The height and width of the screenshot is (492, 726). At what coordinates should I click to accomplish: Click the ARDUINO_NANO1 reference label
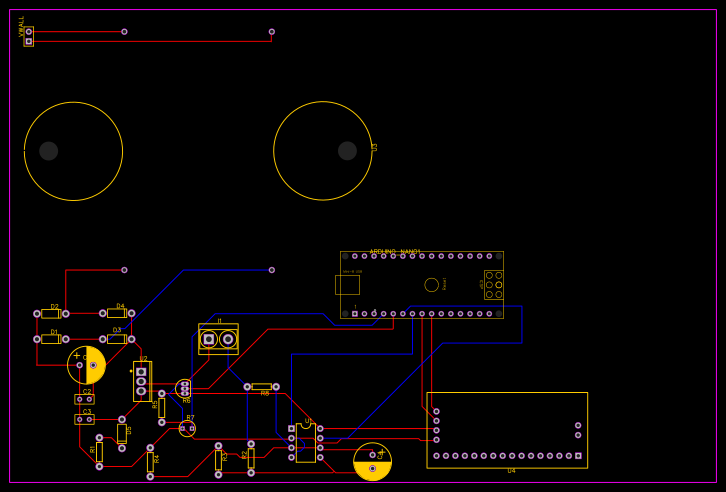tap(395, 252)
